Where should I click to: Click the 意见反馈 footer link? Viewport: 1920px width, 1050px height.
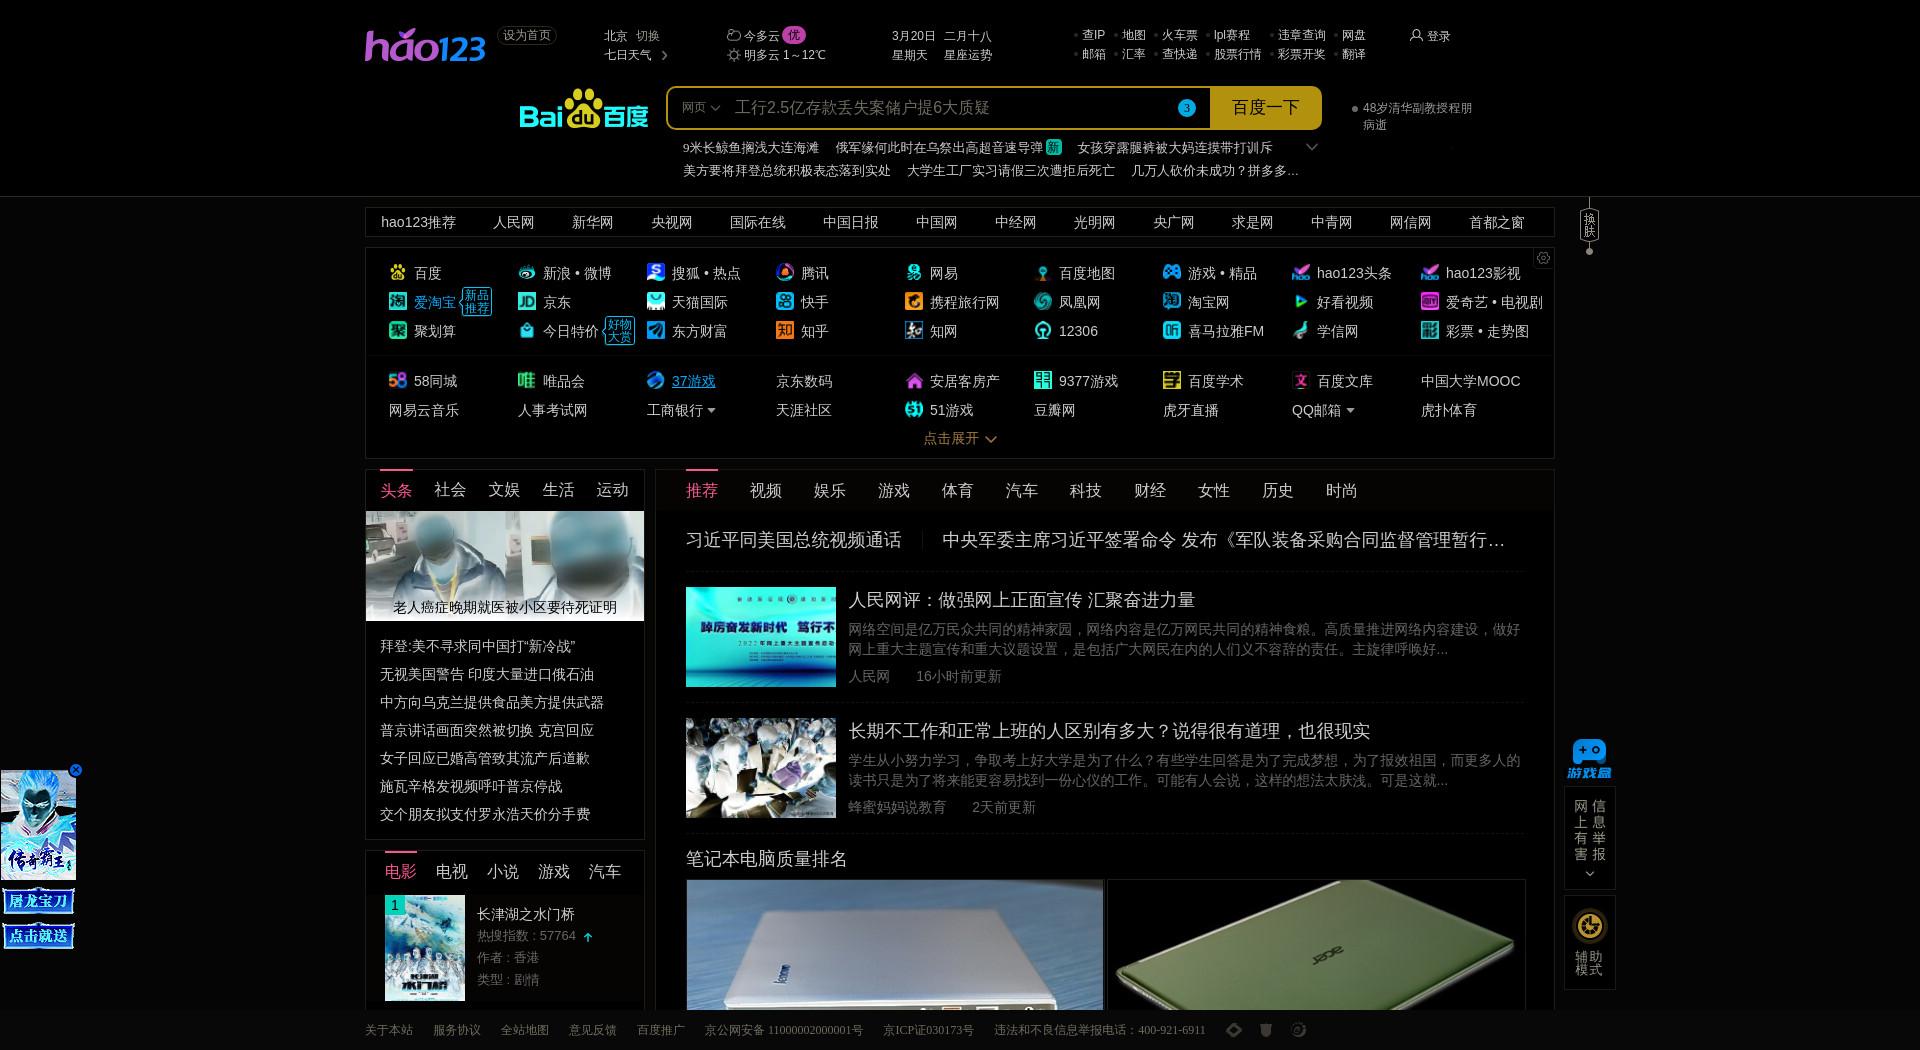(593, 1030)
